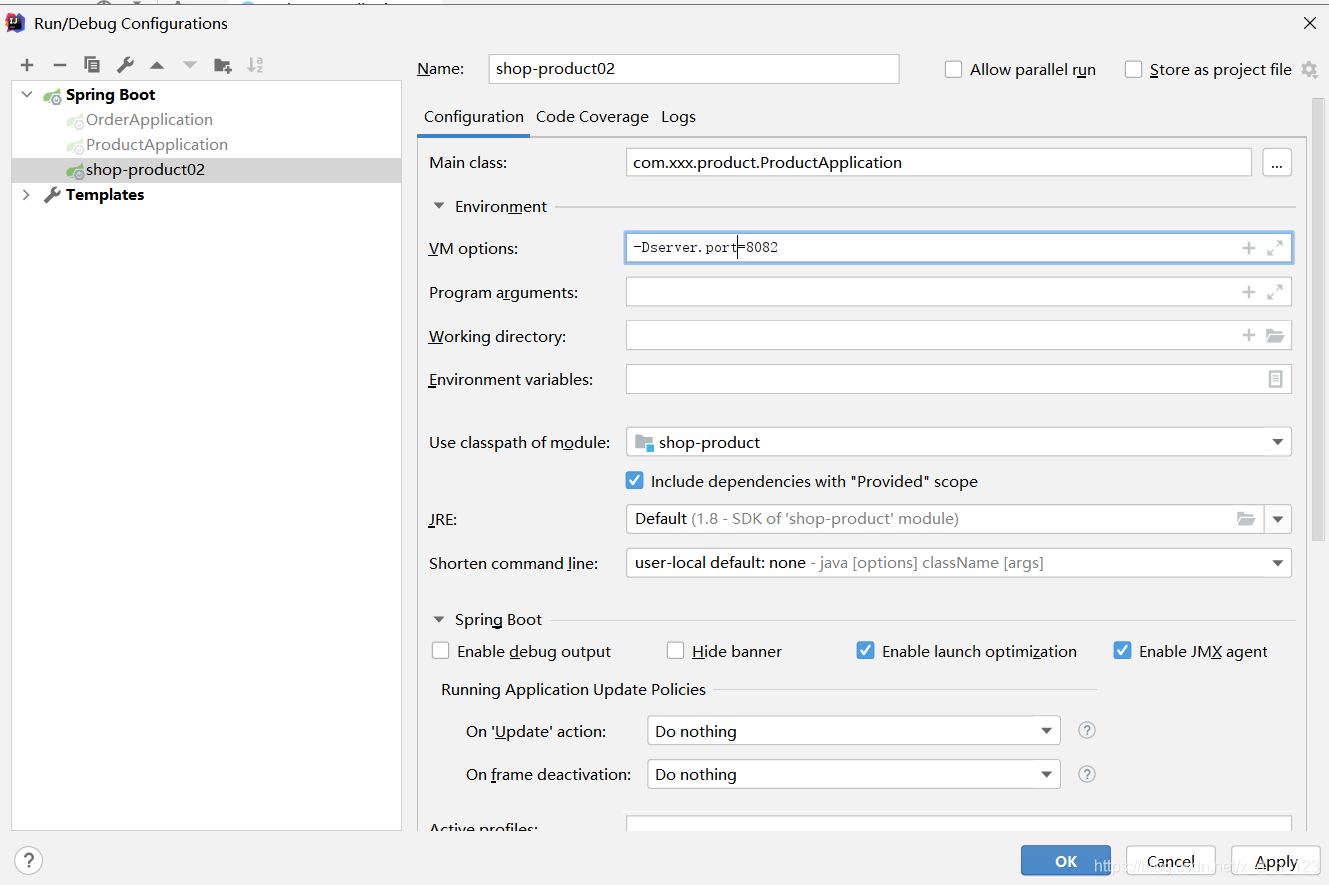Select shop-product02 configuration
The height and width of the screenshot is (885, 1329).
click(x=206, y=170)
